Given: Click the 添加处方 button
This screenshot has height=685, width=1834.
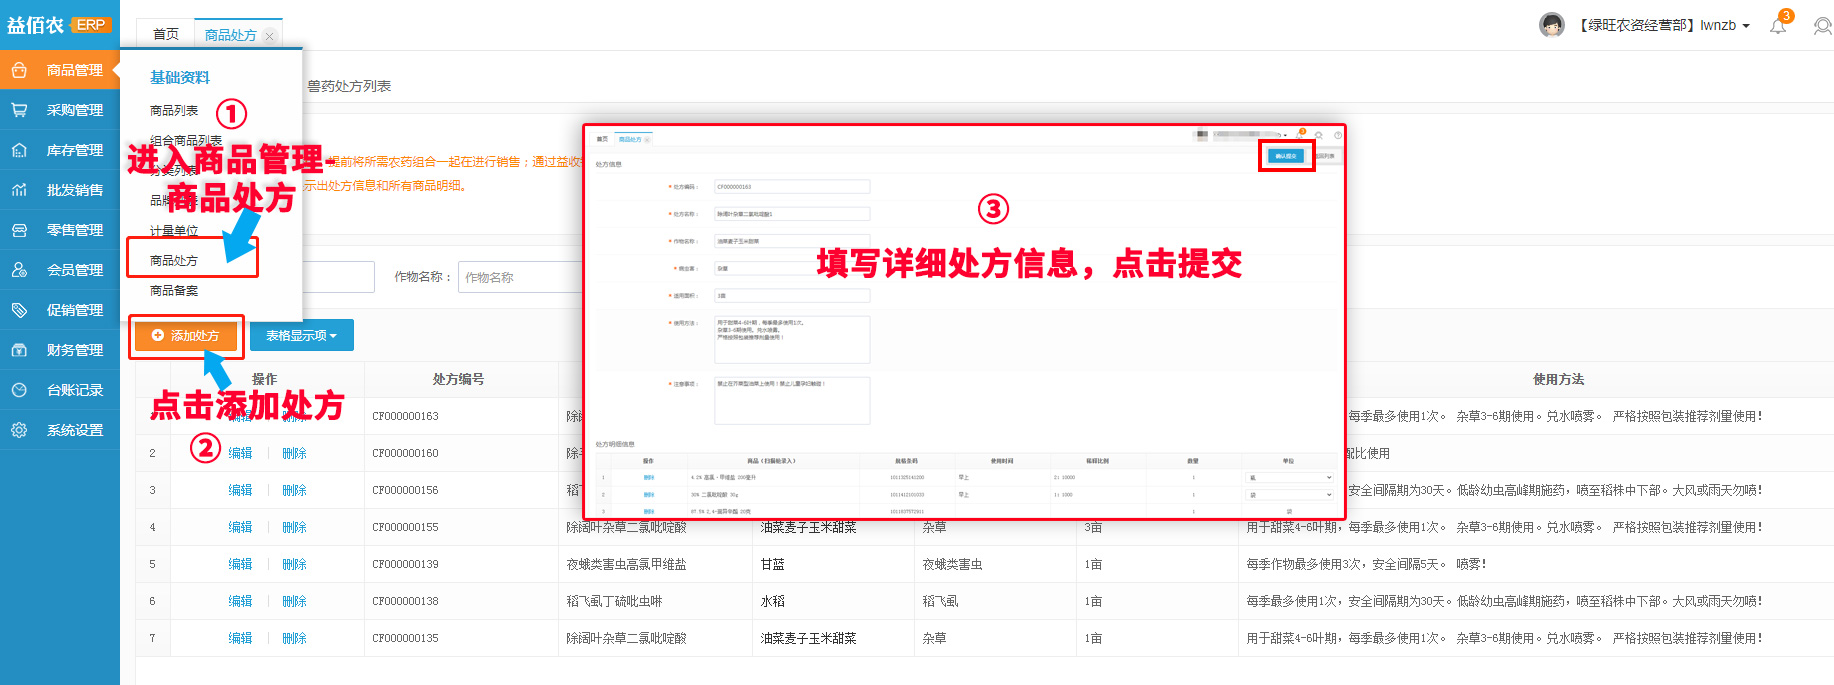Looking at the screenshot, I should (x=186, y=336).
